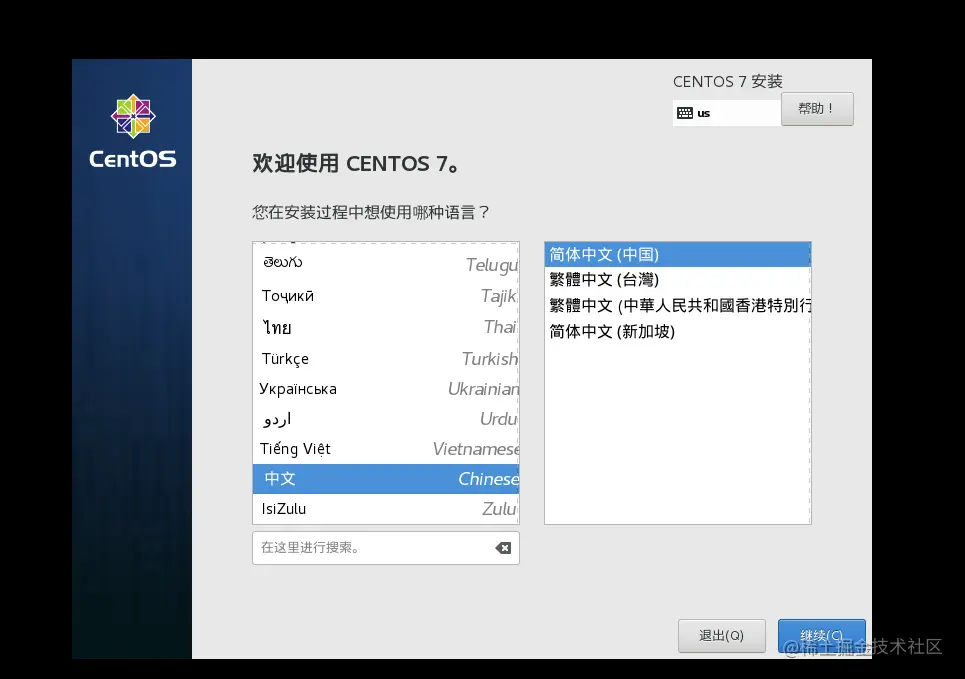Select IsiZulu (Zulu) in the language list

click(386, 508)
